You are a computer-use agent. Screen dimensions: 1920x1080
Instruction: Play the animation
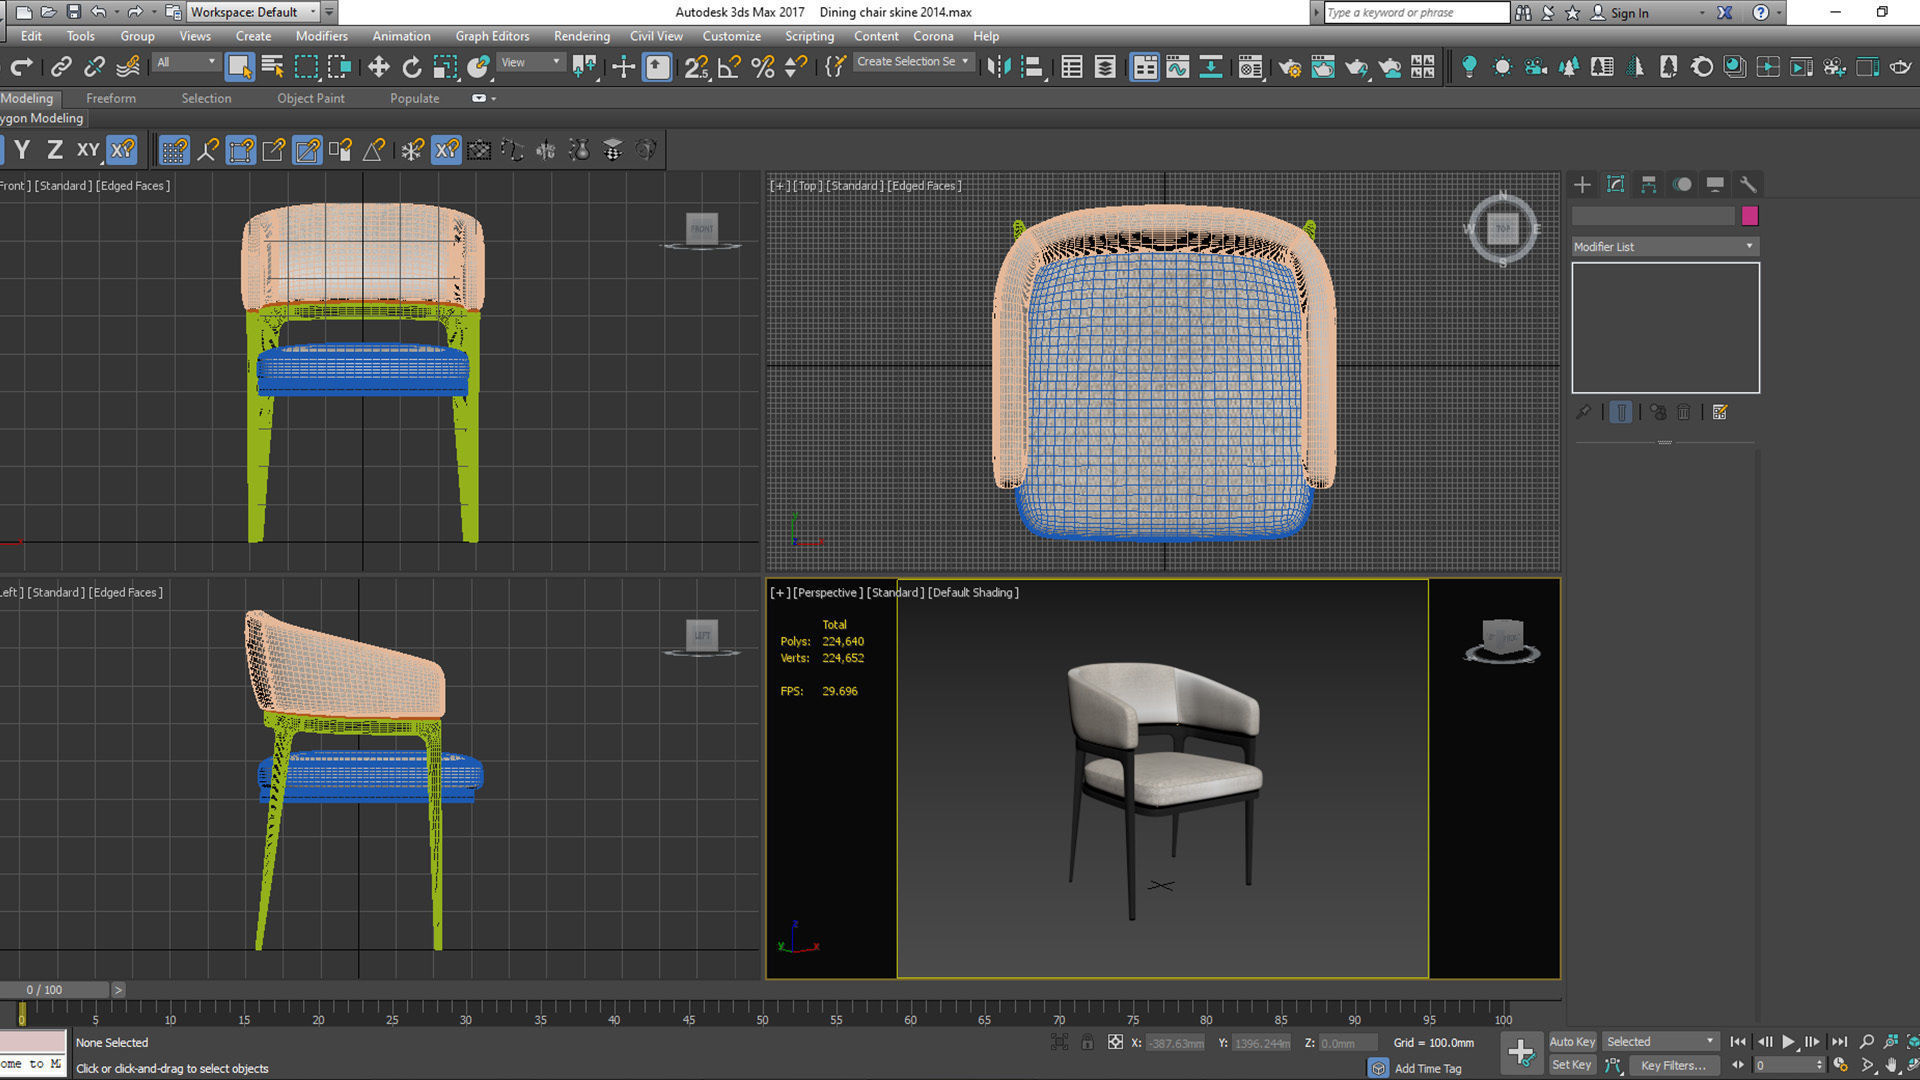(x=1788, y=1042)
